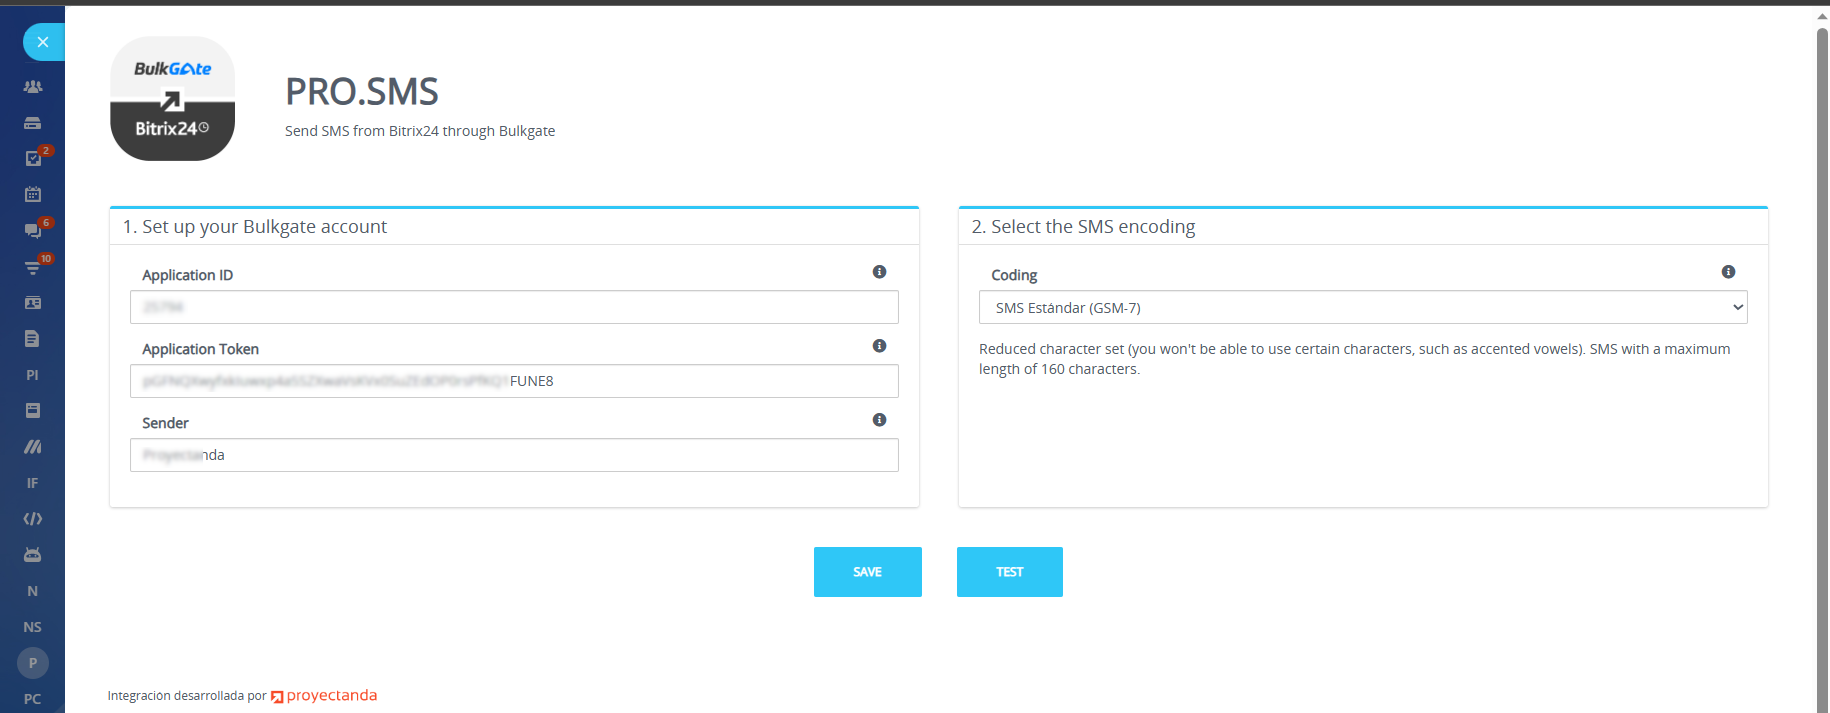
Task: Click the Application Token info icon
Action: click(x=879, y=346)
